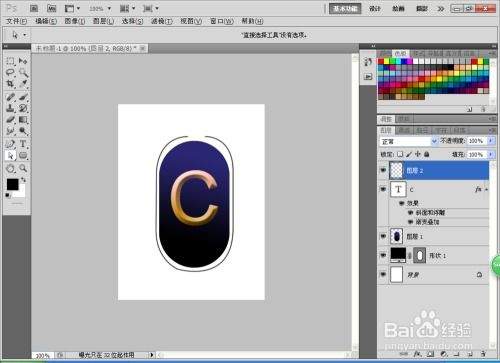Select the Pen tool

point(10,144)
